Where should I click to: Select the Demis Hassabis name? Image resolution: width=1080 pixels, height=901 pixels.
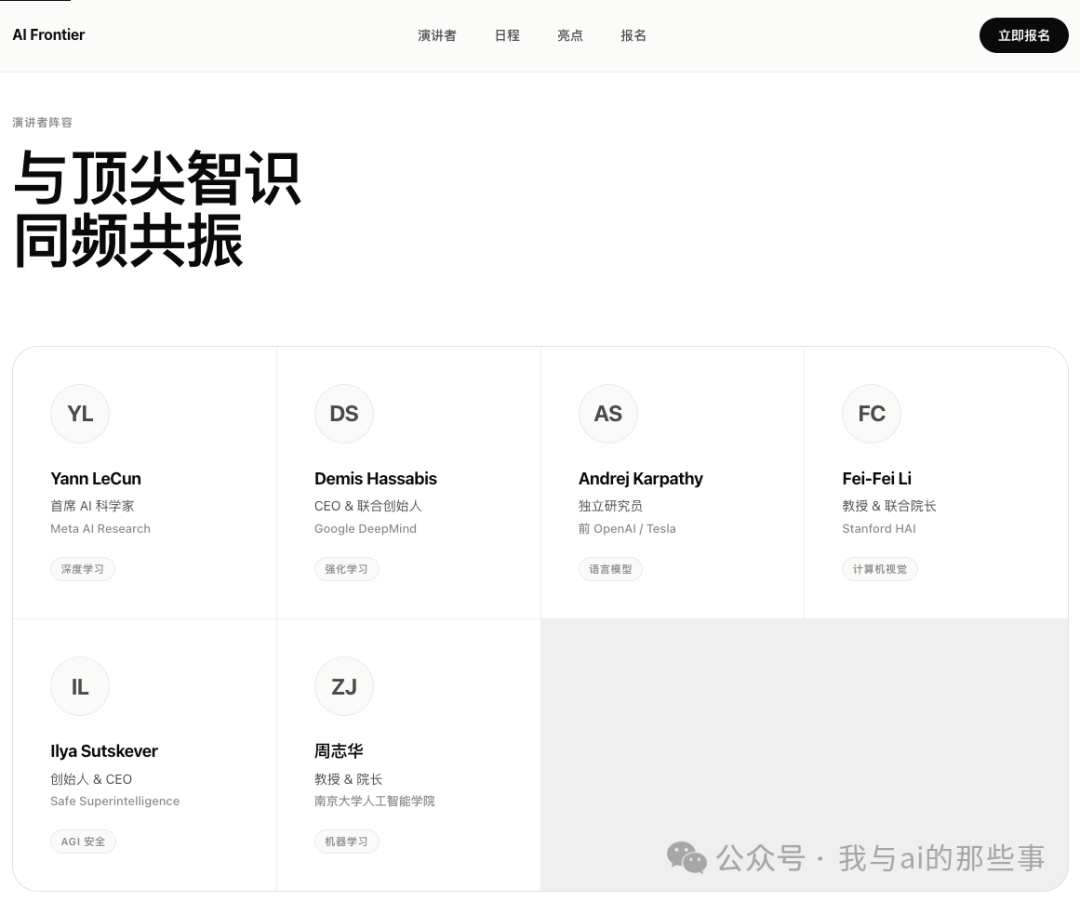[x=375, y=478]
